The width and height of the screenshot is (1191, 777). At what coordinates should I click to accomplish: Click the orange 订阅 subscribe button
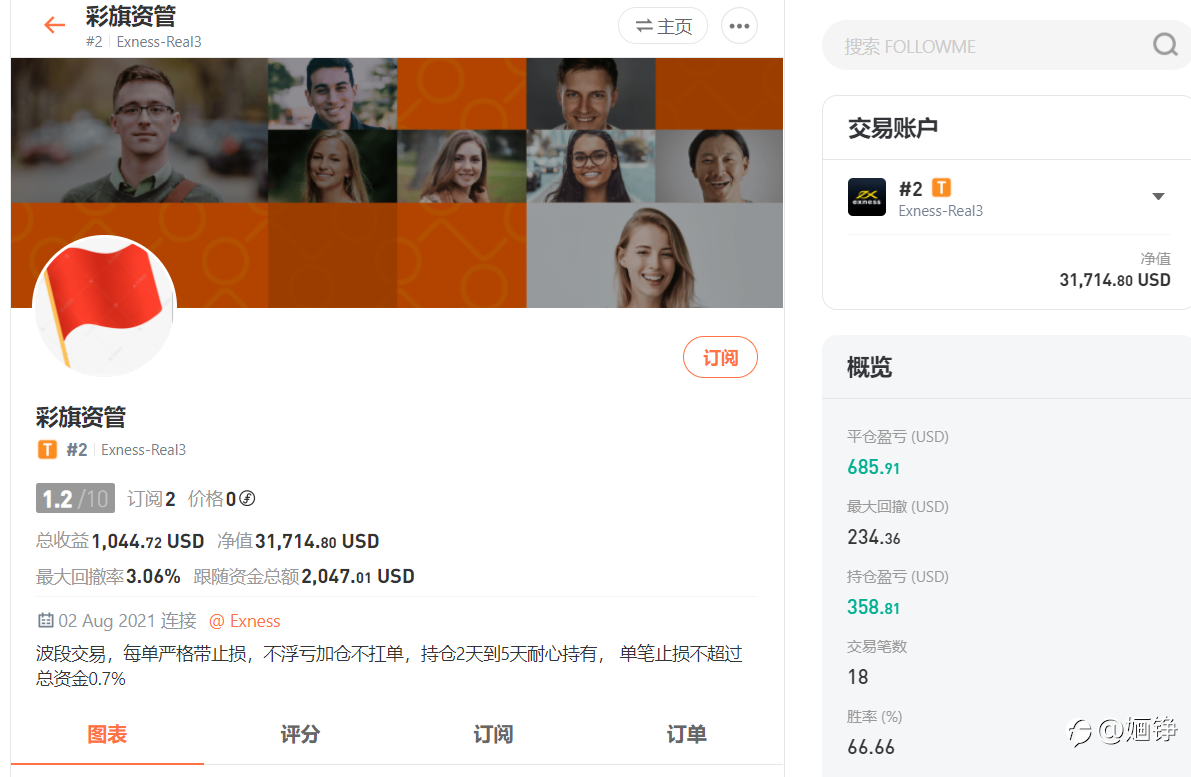(720, 357)
